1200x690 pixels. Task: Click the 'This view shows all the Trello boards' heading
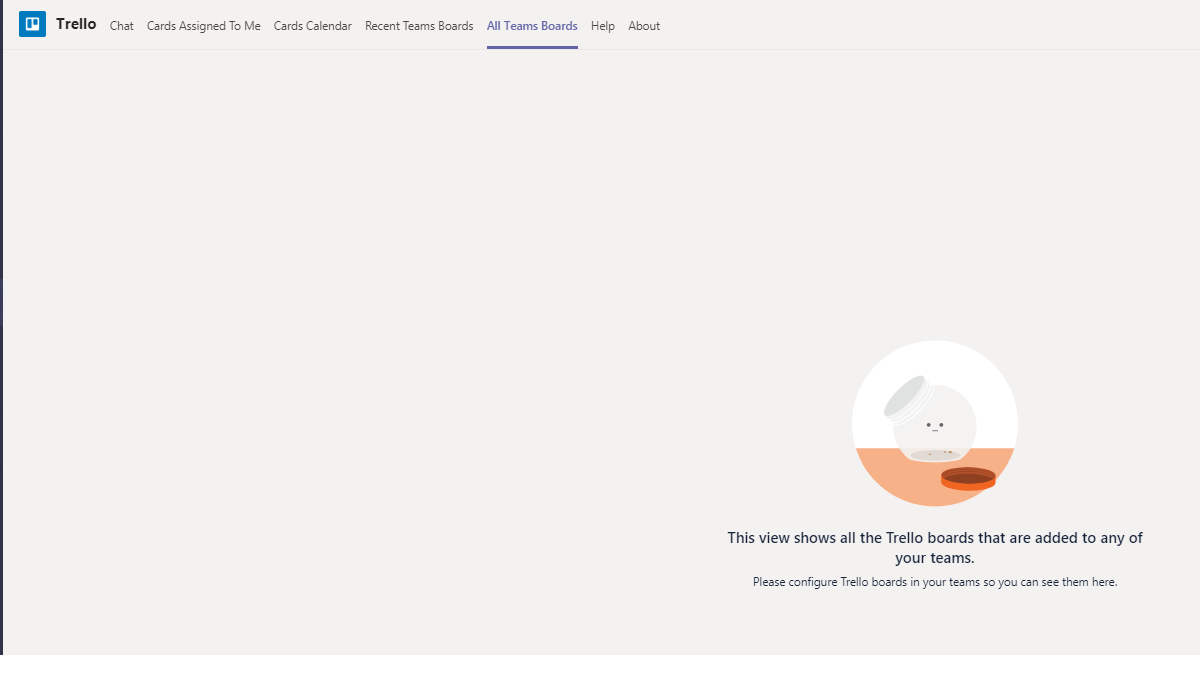coord(935,548)
